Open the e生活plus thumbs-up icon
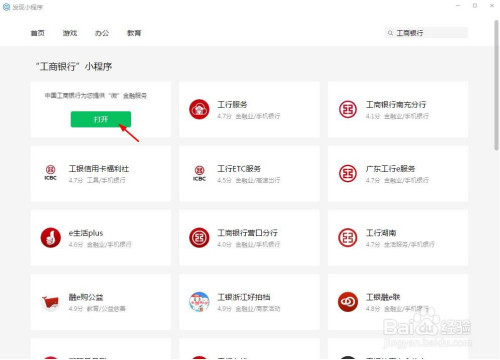Viewport: 500px width, 360px height. point(51,238)
